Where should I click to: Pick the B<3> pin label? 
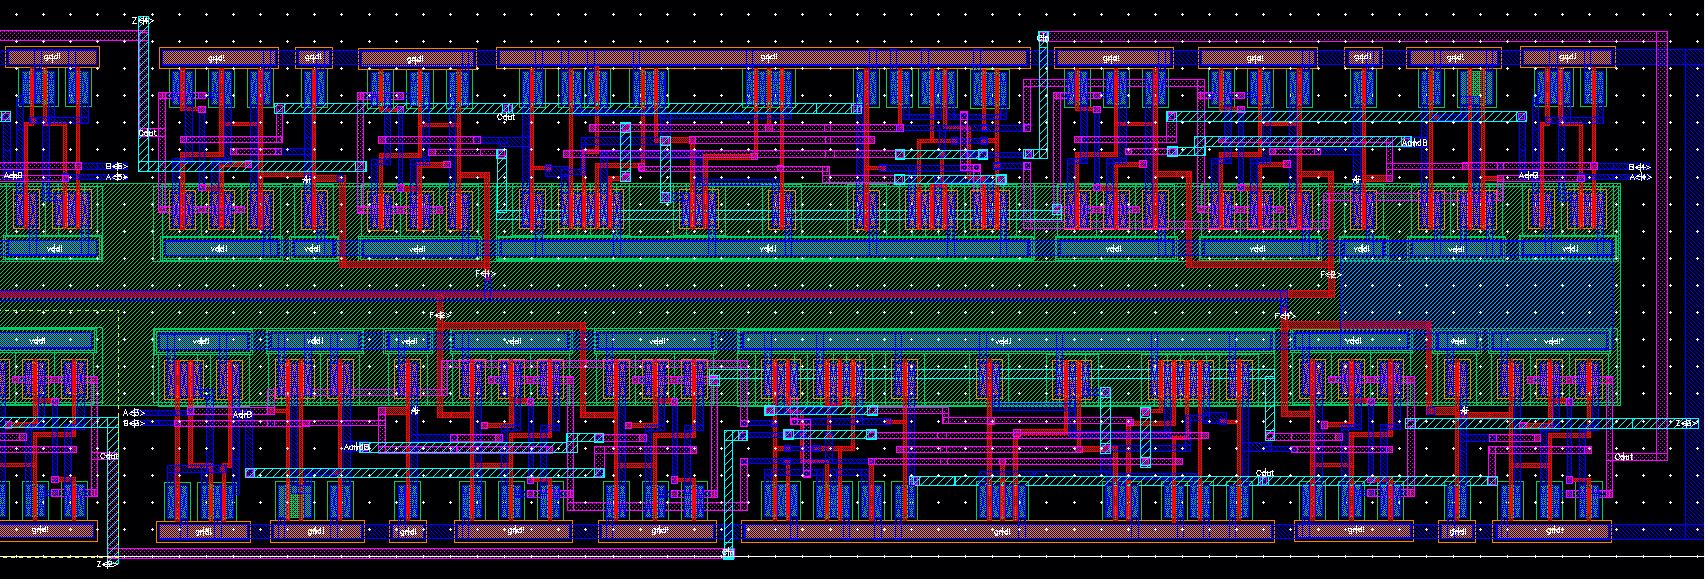134,423
